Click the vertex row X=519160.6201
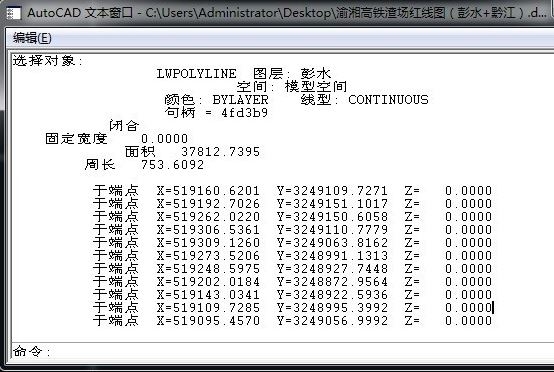554x372 pixels. click(292, 191)
